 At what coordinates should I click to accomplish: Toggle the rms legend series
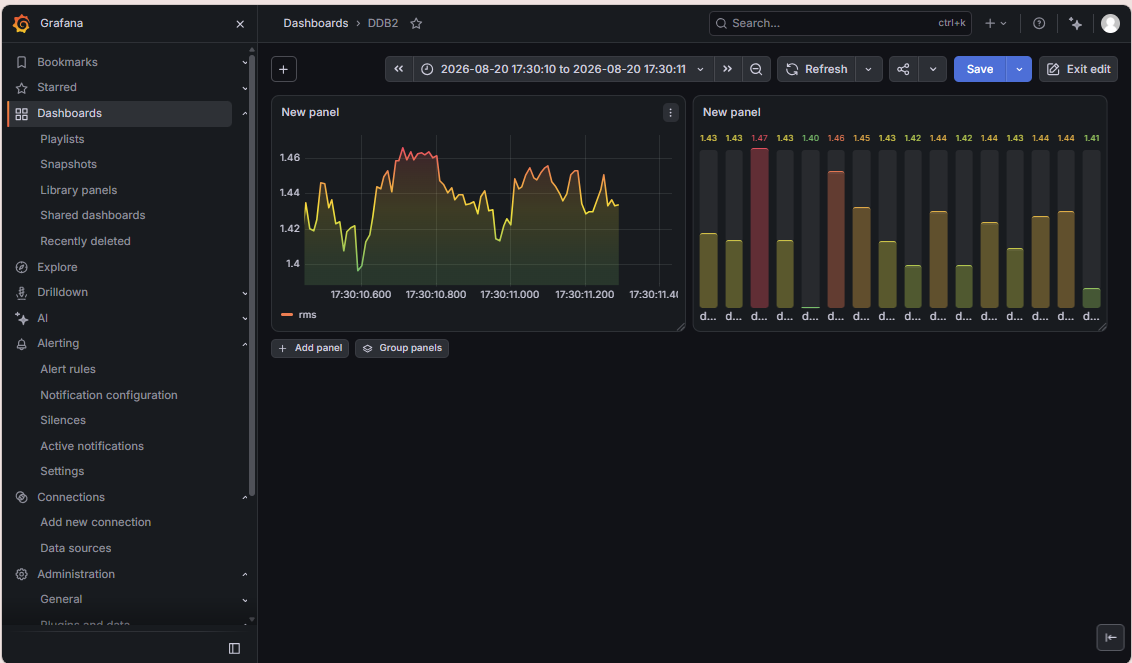(307, 315)
